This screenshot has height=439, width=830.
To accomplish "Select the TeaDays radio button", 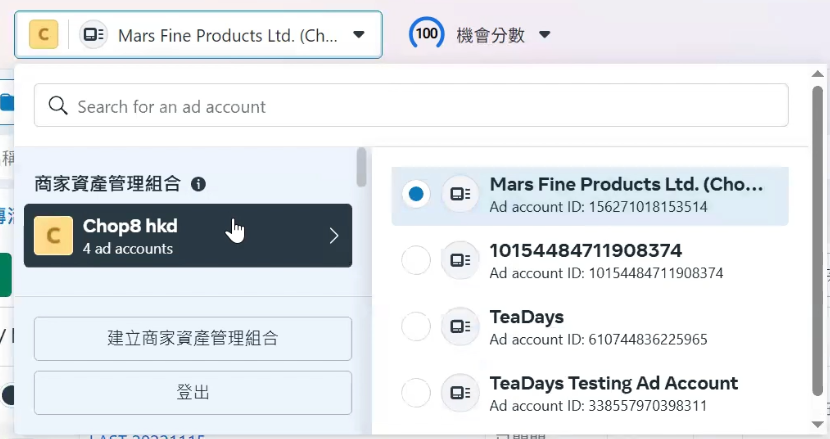I will click(416, 327).
